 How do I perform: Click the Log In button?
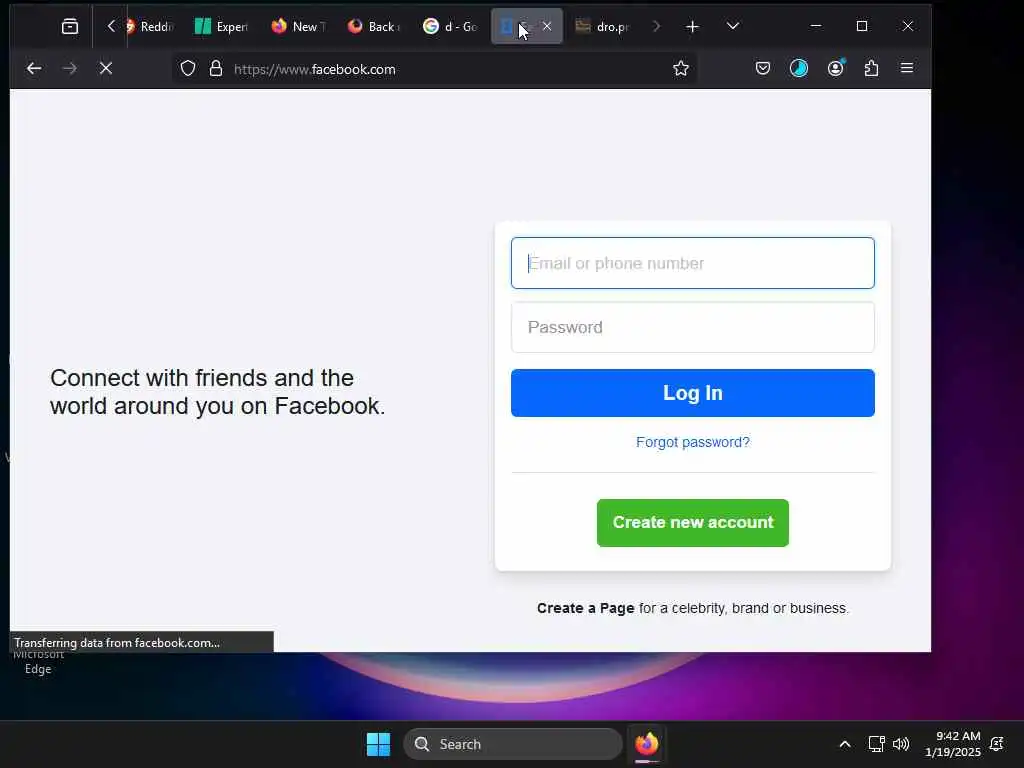click(x=692, y=393)
